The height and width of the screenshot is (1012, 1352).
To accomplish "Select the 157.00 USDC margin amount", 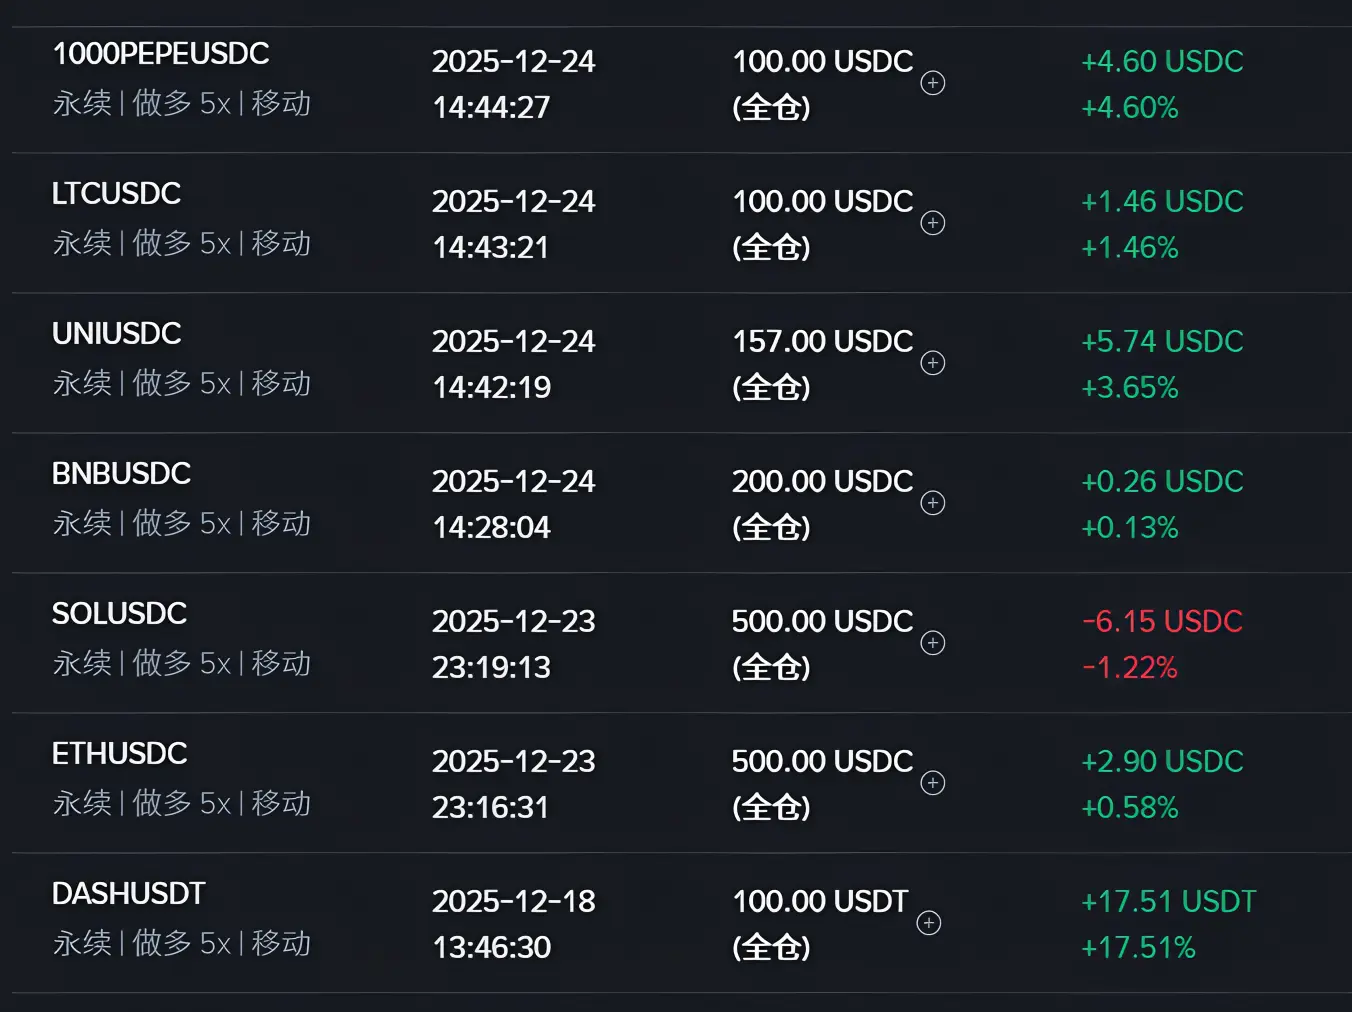I will click(x=822, y=342).
